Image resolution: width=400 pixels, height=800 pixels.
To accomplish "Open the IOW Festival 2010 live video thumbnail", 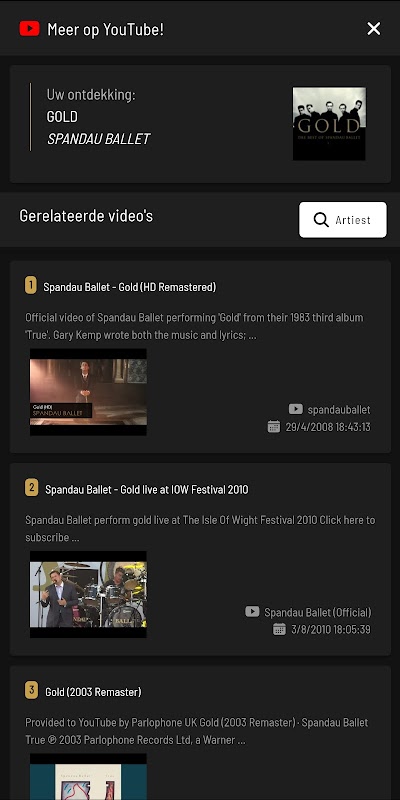I will (88, 594).
